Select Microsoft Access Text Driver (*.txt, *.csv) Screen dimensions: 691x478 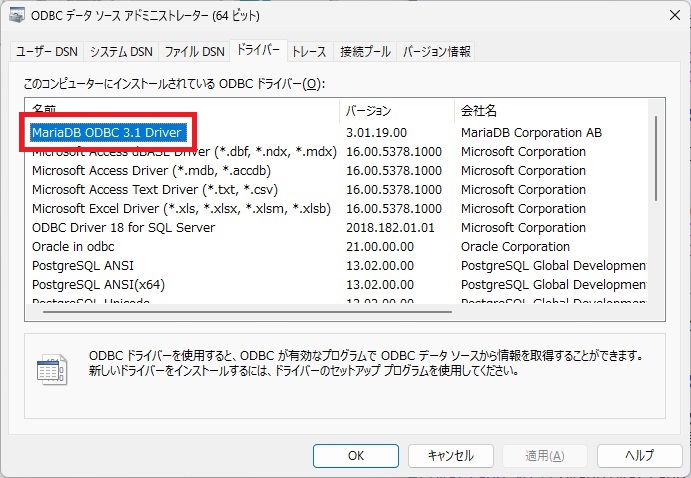pos(155,189)
